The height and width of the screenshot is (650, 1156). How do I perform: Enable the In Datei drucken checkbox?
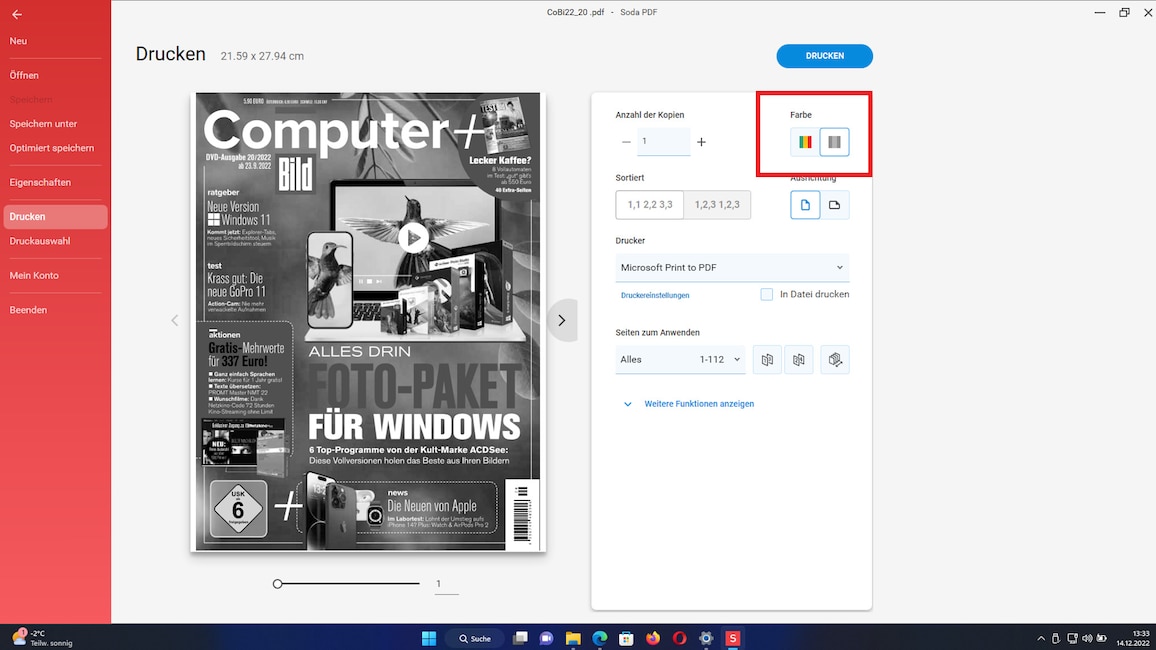(x=767, y=295)
